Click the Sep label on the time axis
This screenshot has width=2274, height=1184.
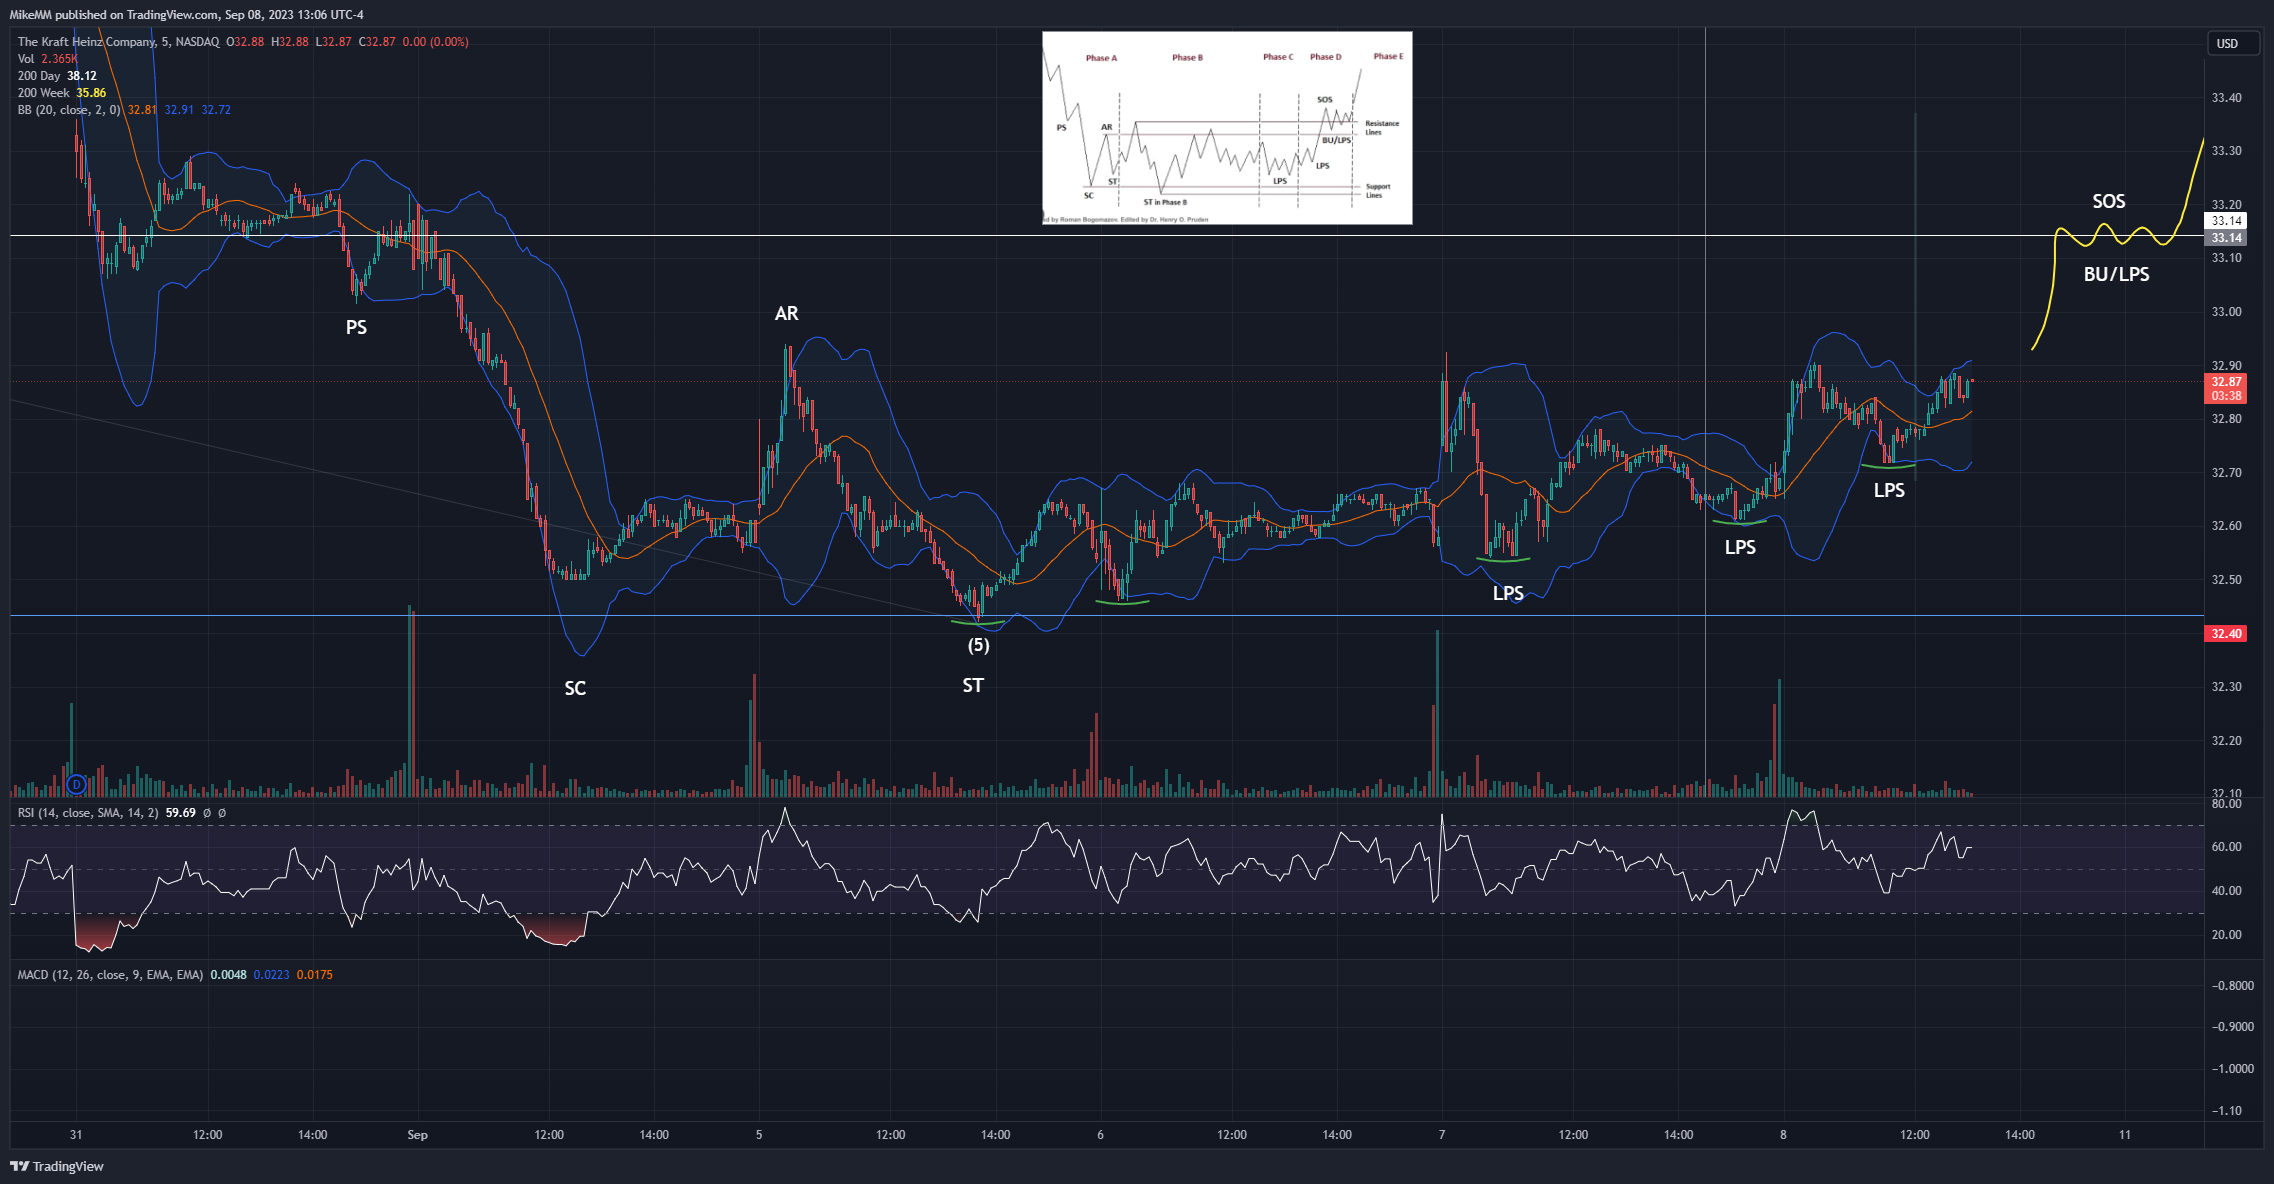click(417, 1135)
